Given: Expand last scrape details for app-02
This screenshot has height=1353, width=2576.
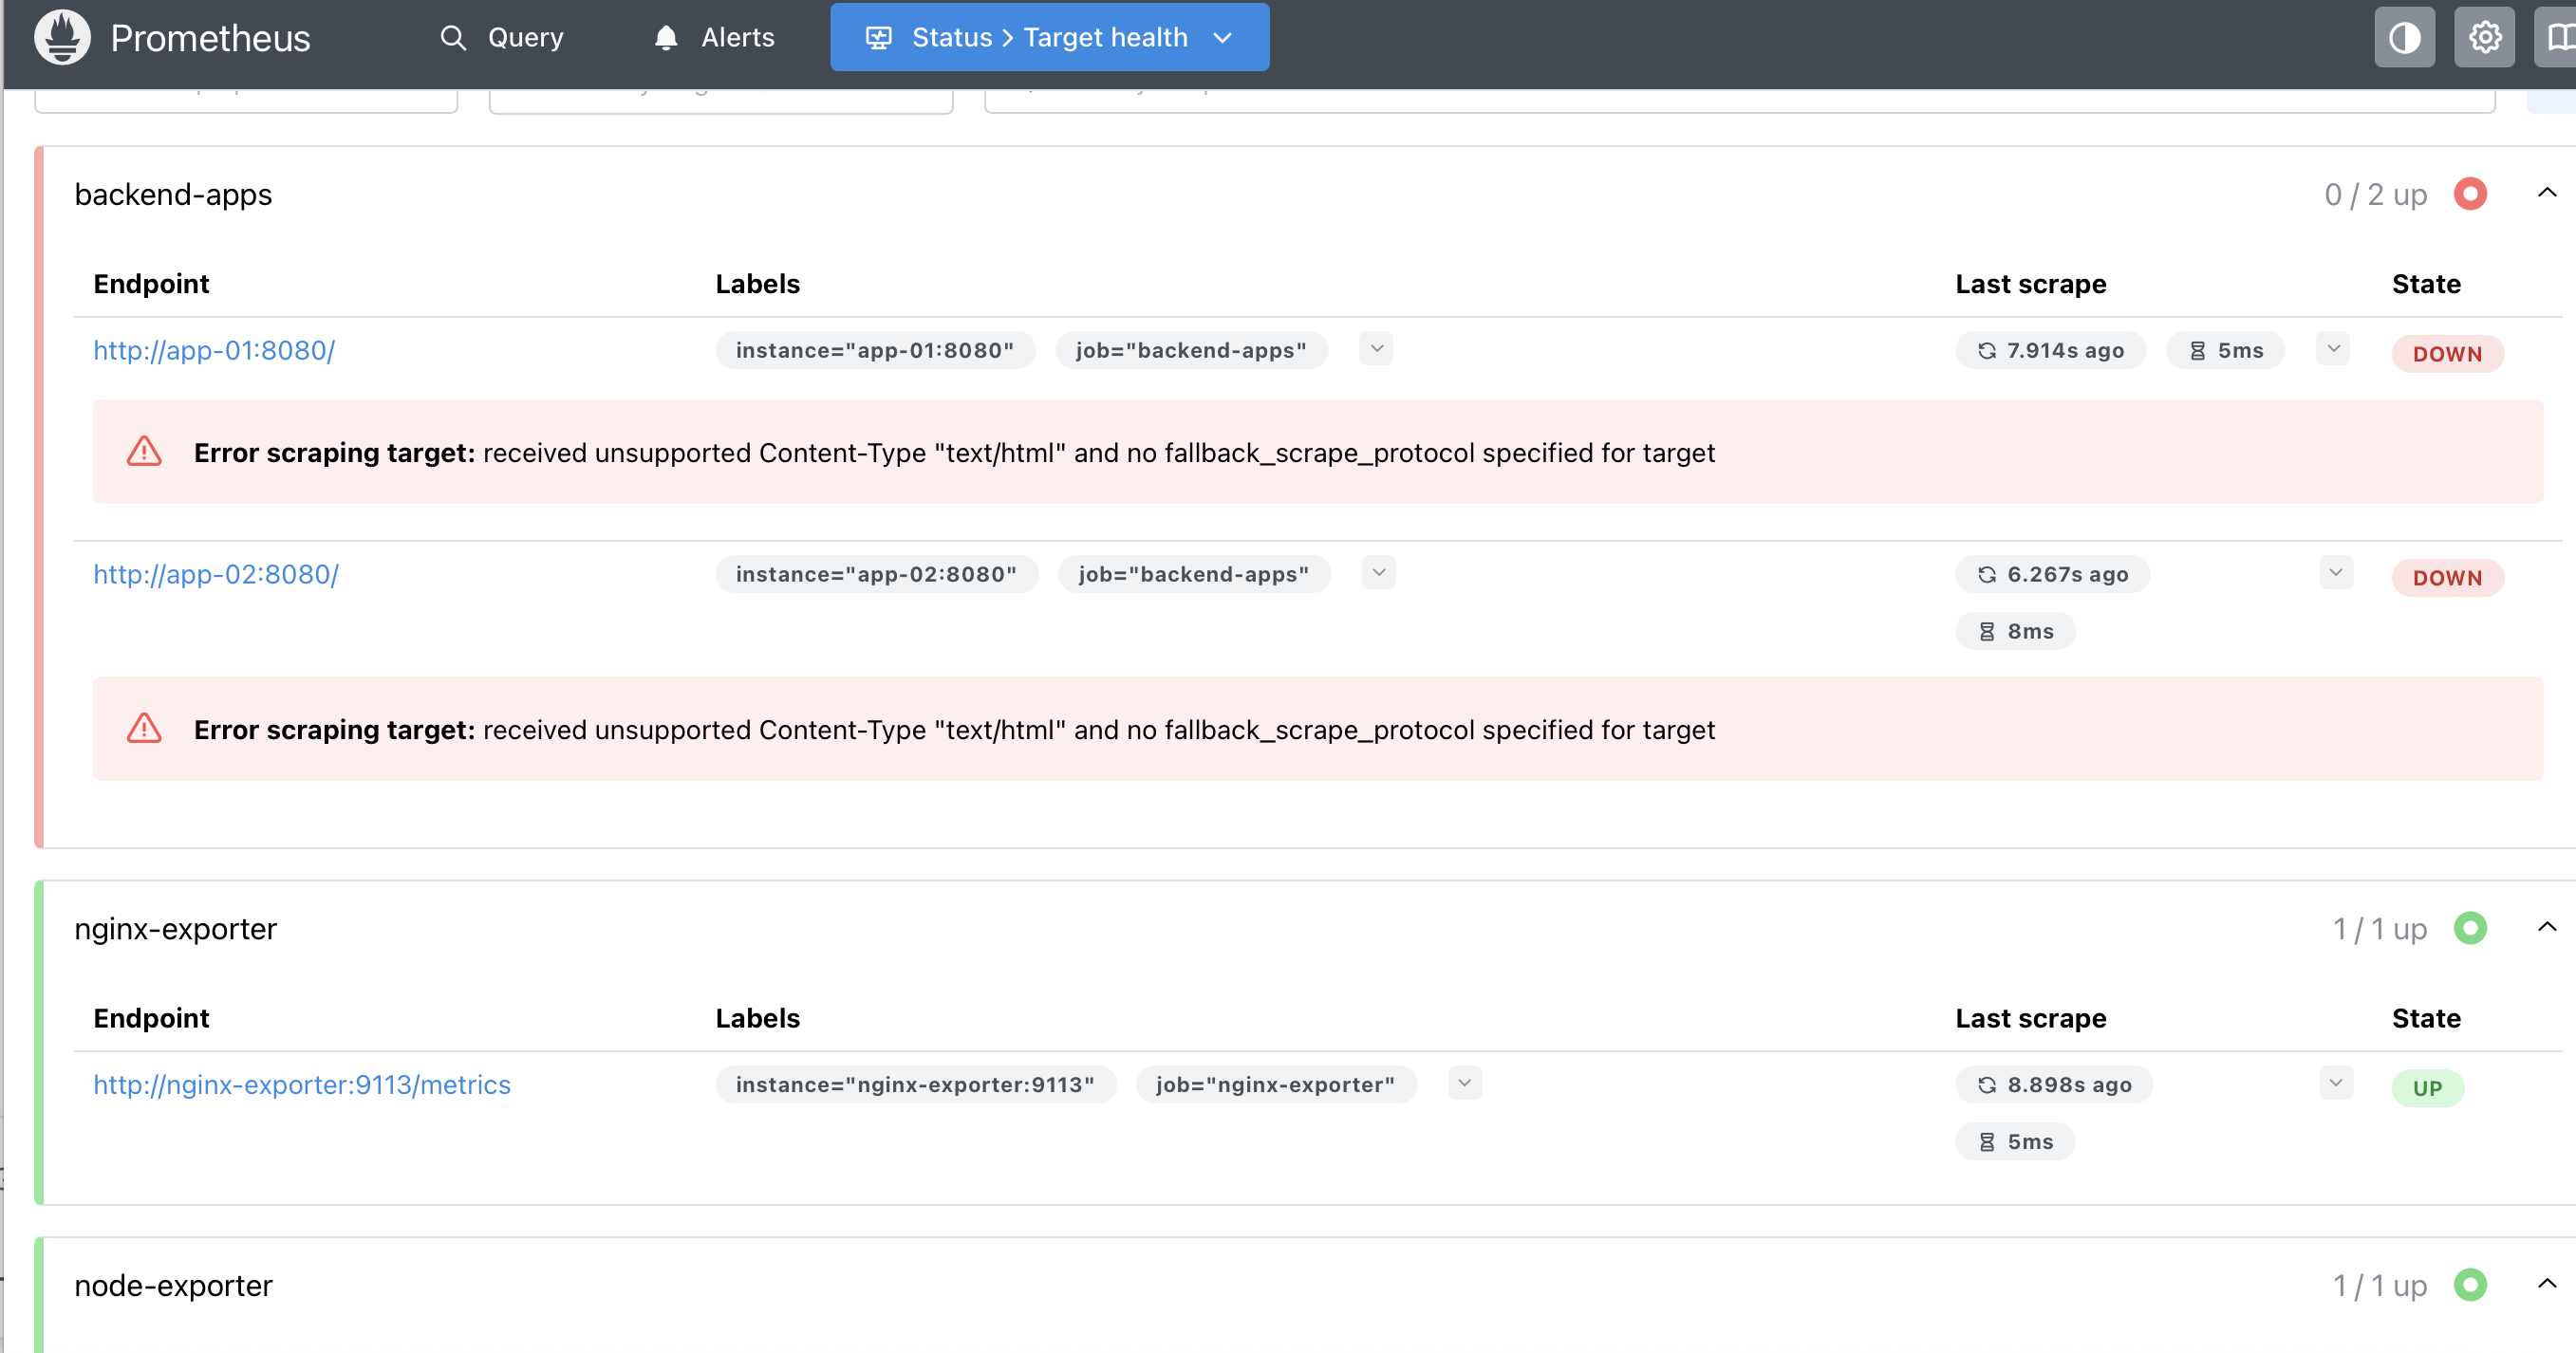Looking at the screenshot, I should (2335, 572).
